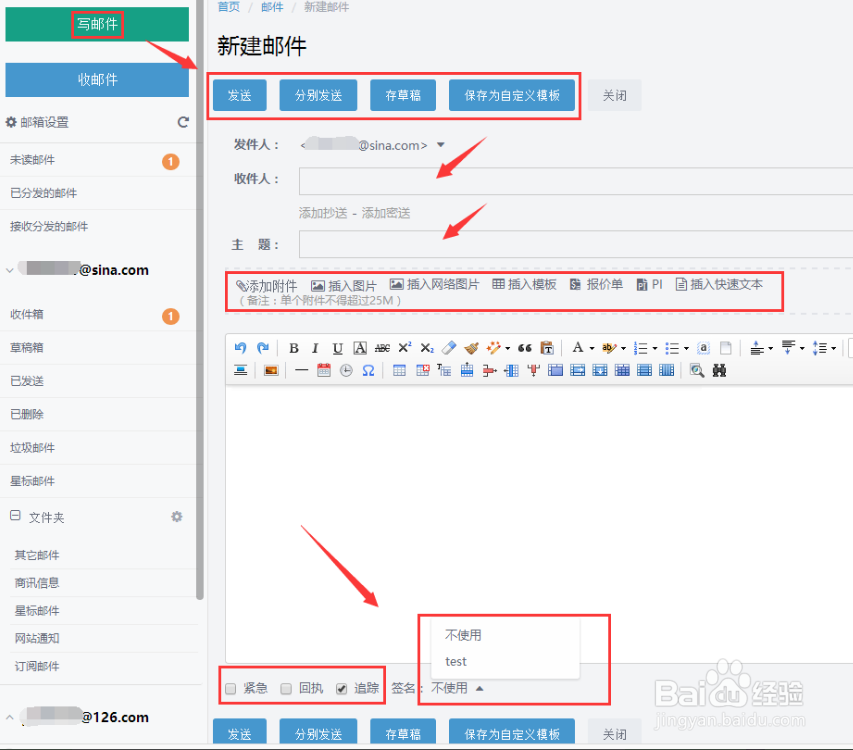Open the 签名 signature dropdown
This screenshot has height=750, width=853.
tap(457, 688)
